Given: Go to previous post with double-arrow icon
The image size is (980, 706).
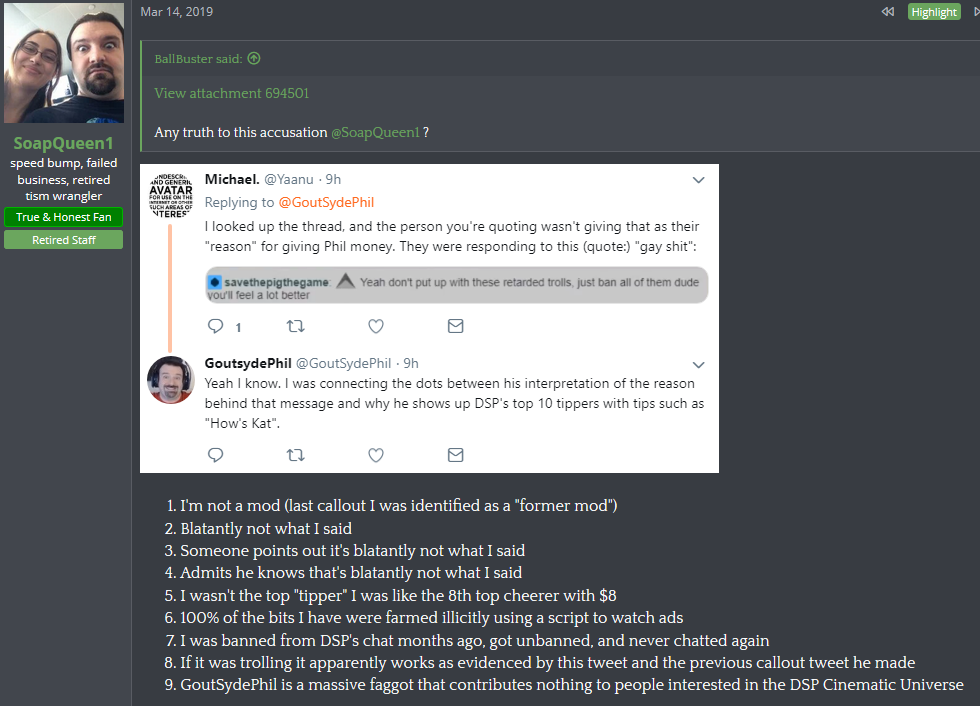Looking at the screenshot, I should (x=888, y=12).
